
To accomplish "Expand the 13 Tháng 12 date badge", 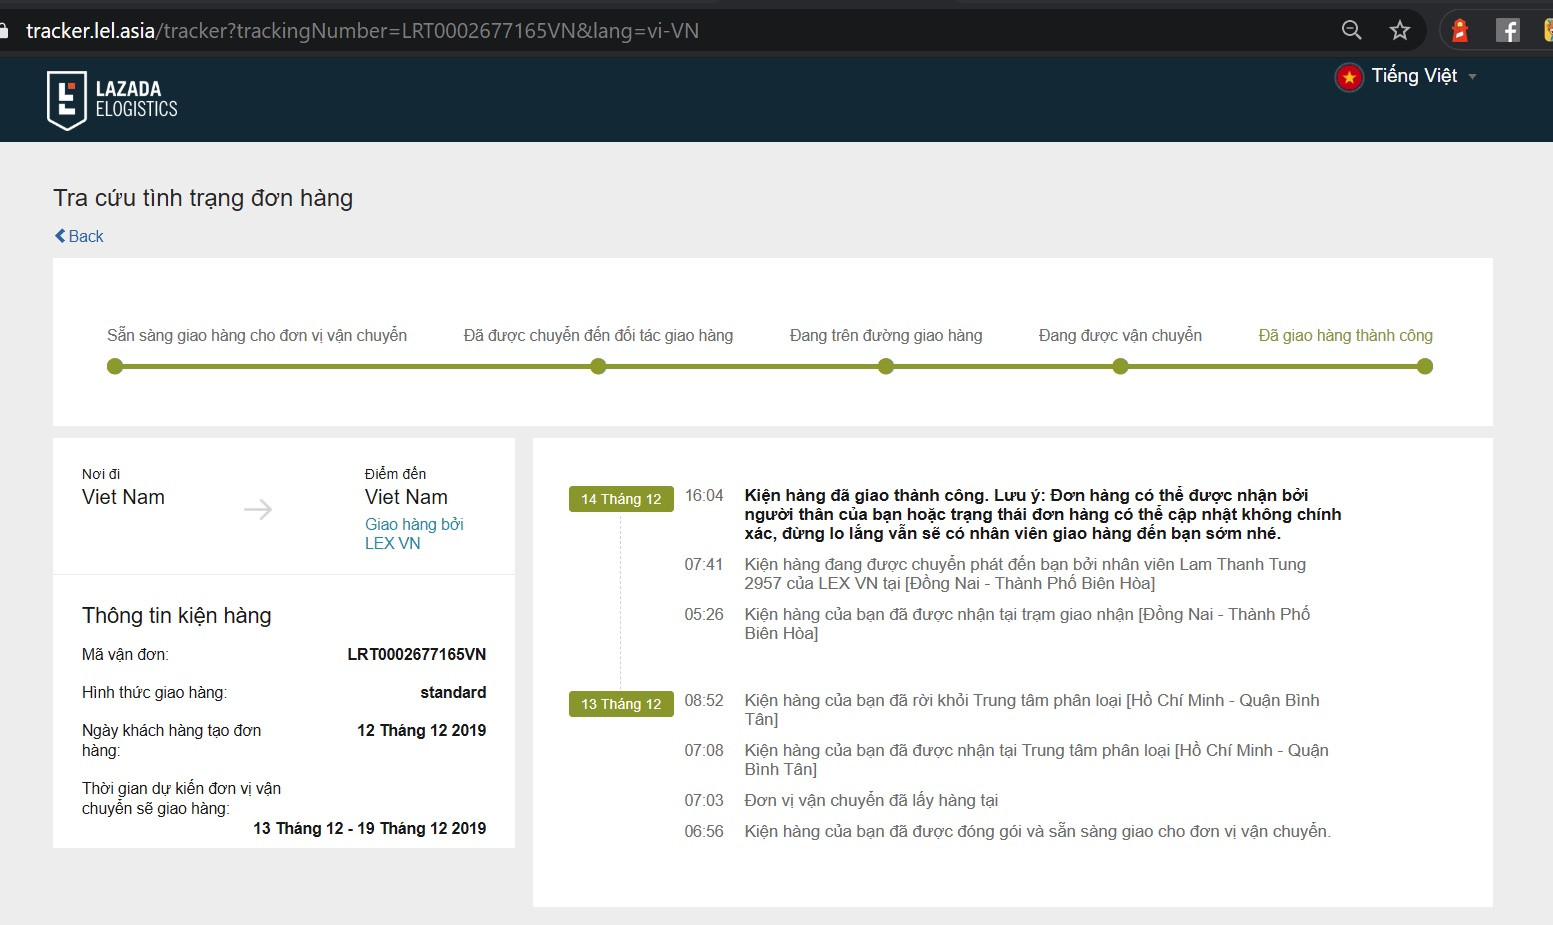I will coord(621,703).
